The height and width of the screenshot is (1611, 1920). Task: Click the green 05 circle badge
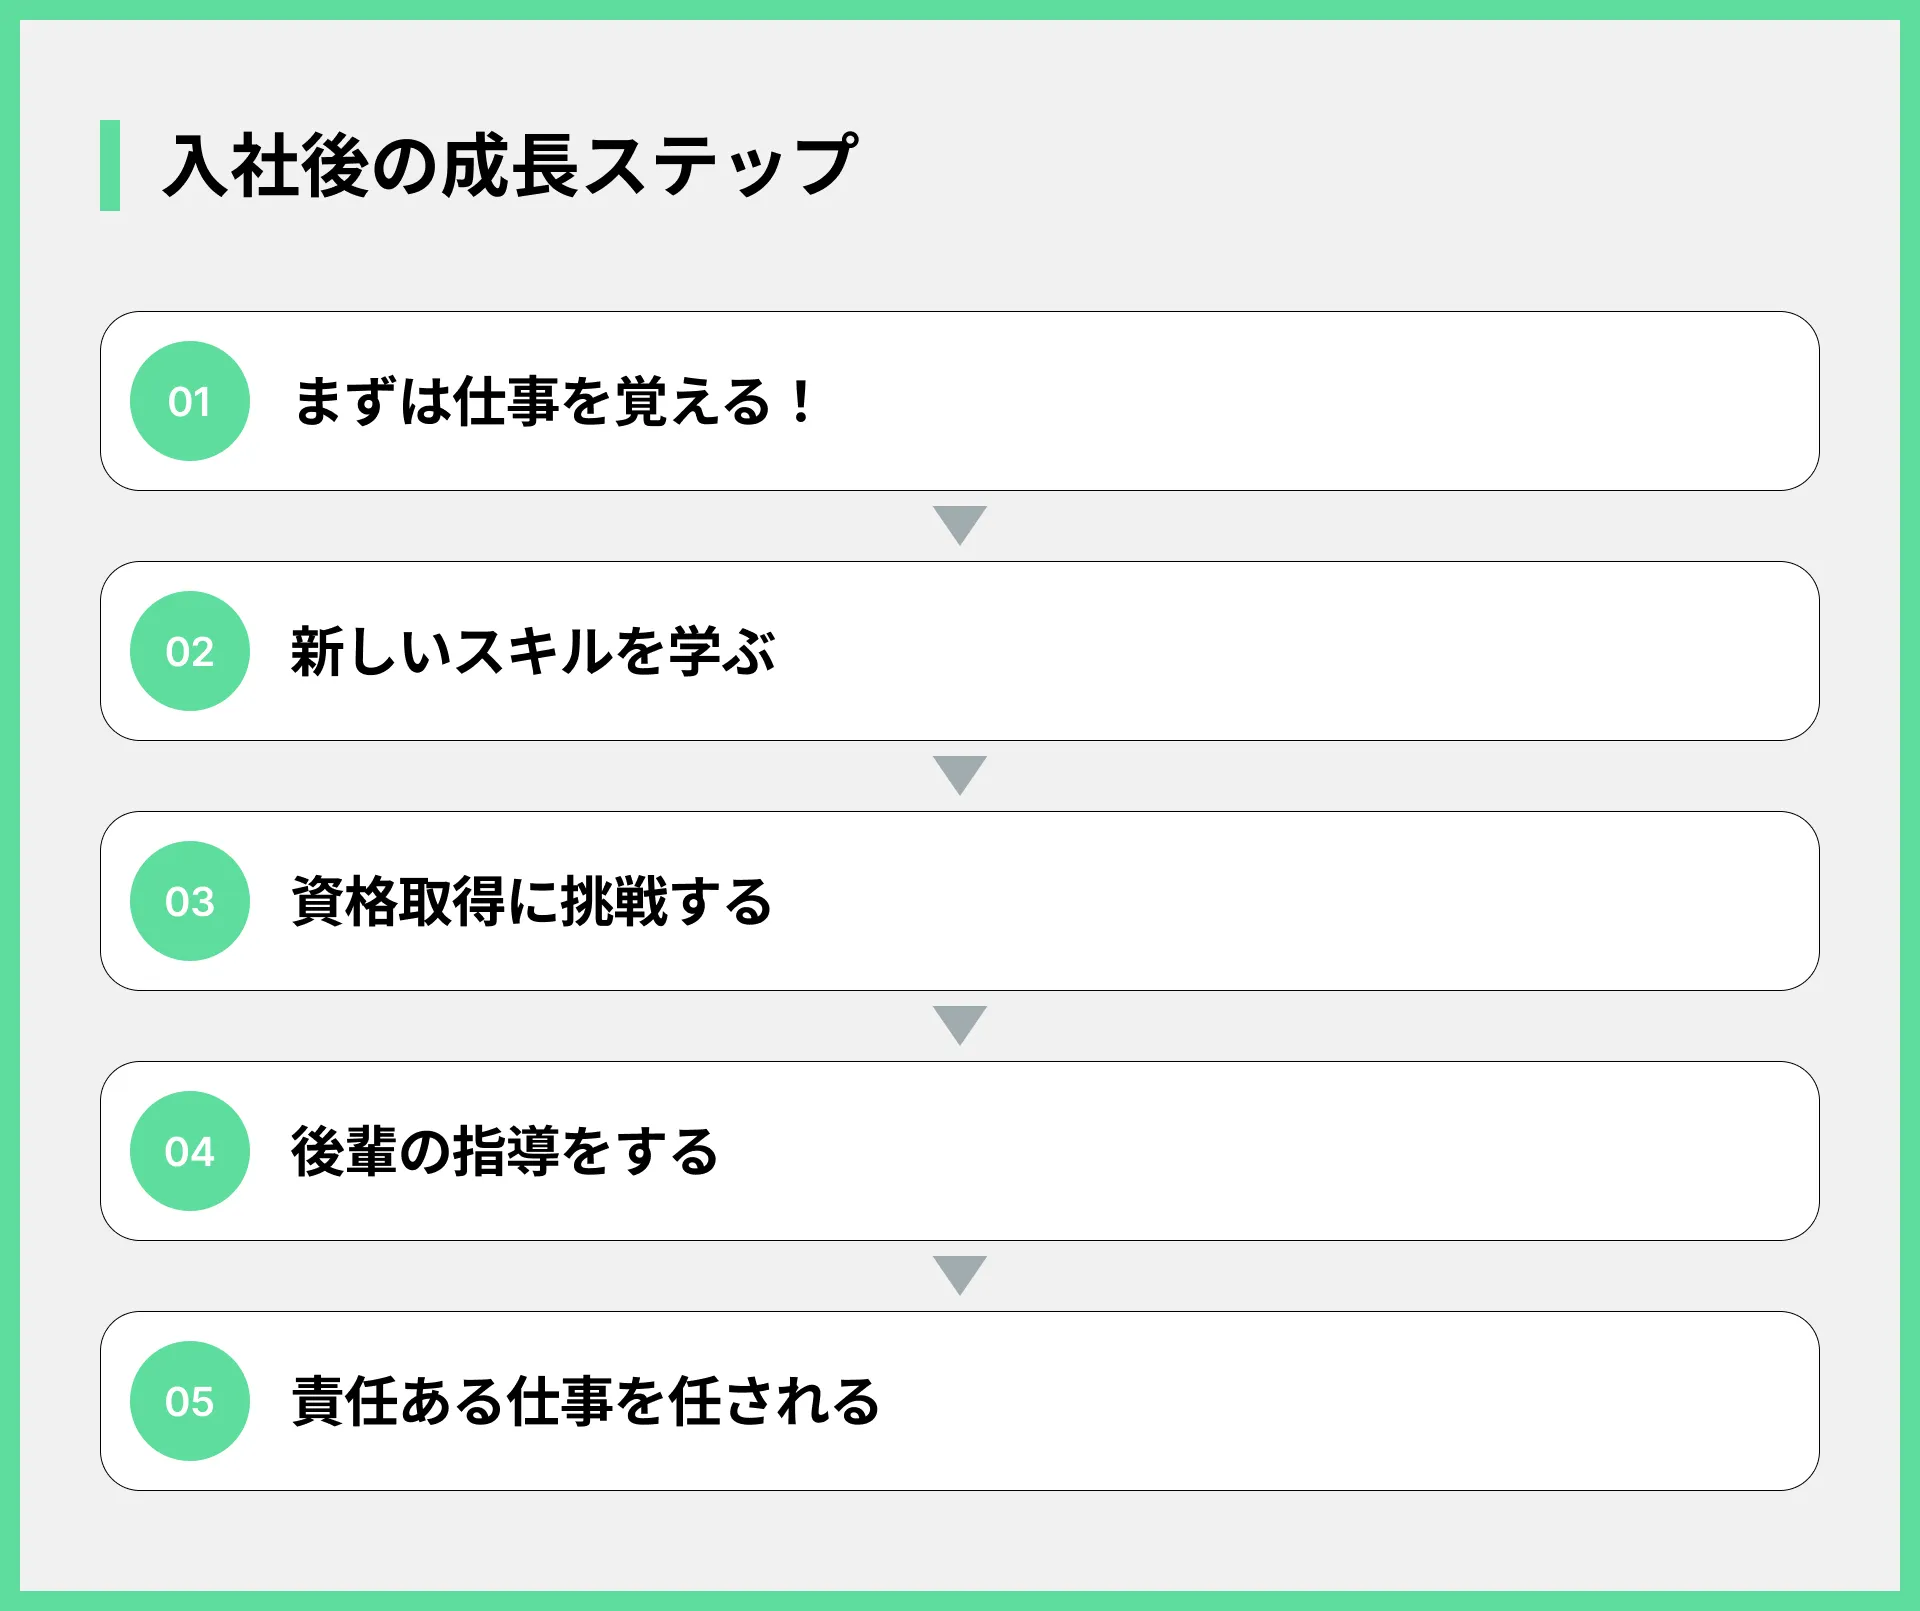(x=190, y=1401)
